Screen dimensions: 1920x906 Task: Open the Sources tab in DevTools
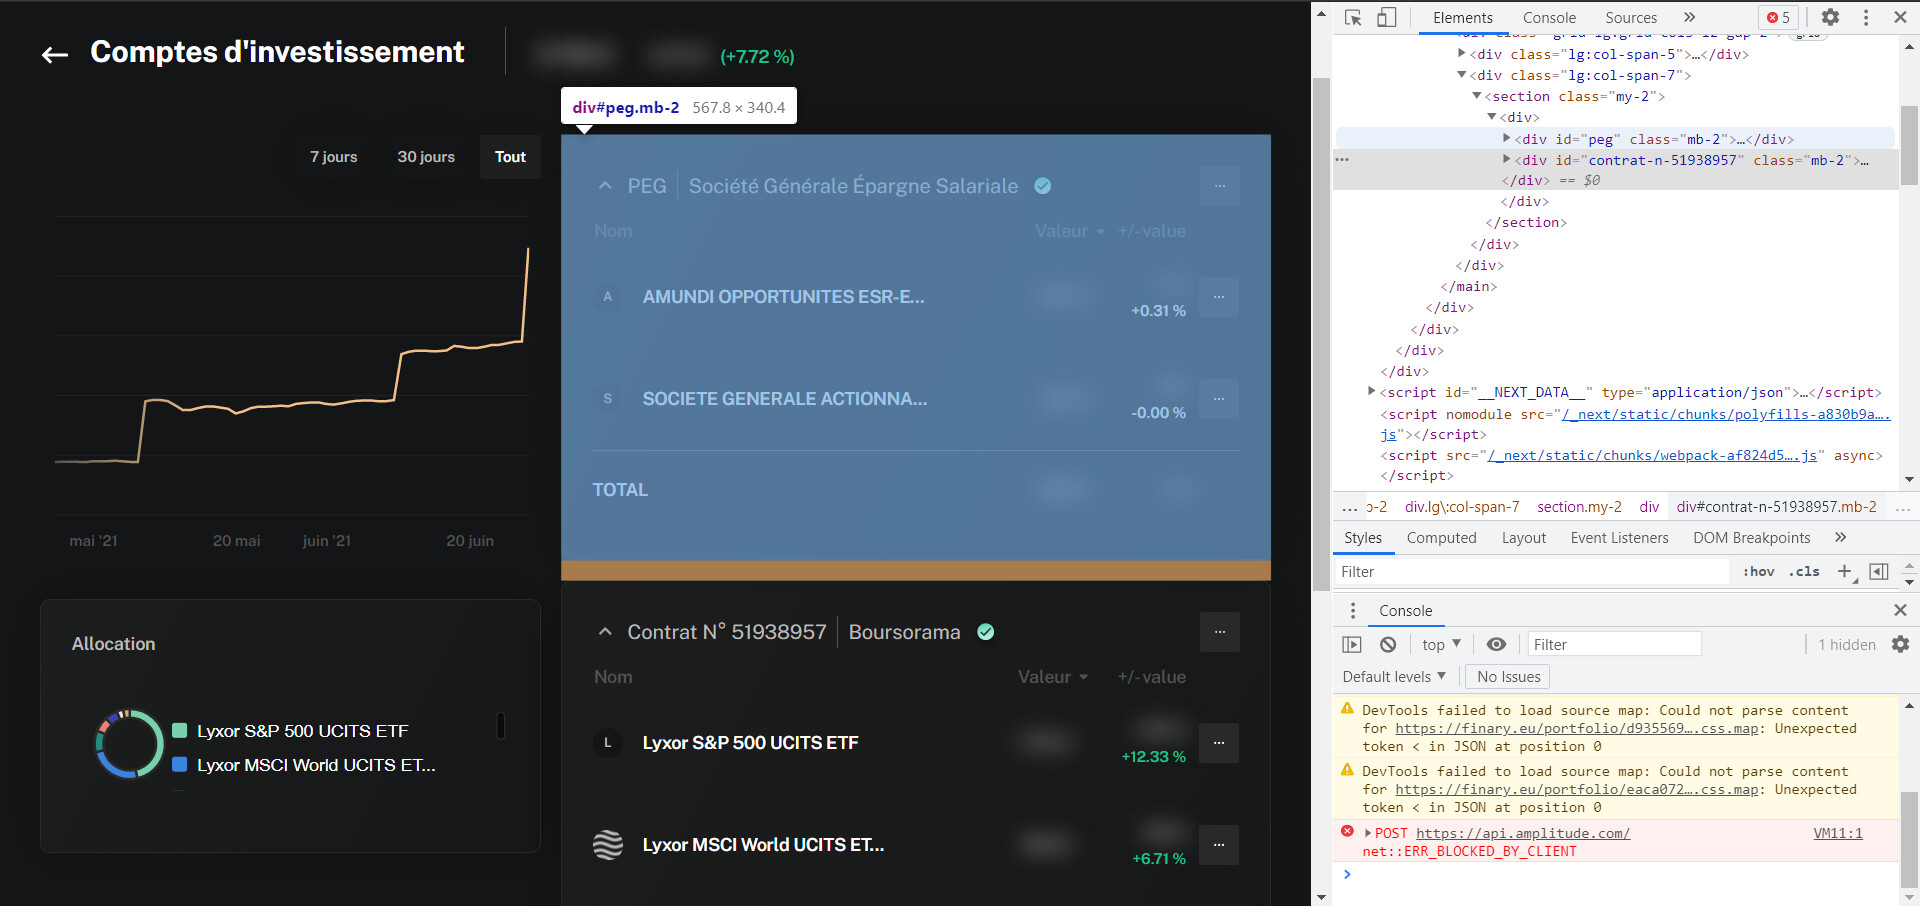1630,18
